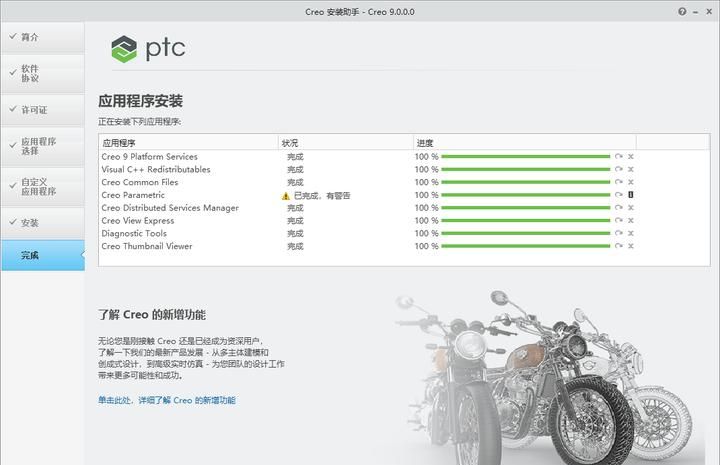The height and width of the screenshot is (465, 720).
Task: Select the Creo Thumbnail Viewer row name
Action: tap(146, 246)
